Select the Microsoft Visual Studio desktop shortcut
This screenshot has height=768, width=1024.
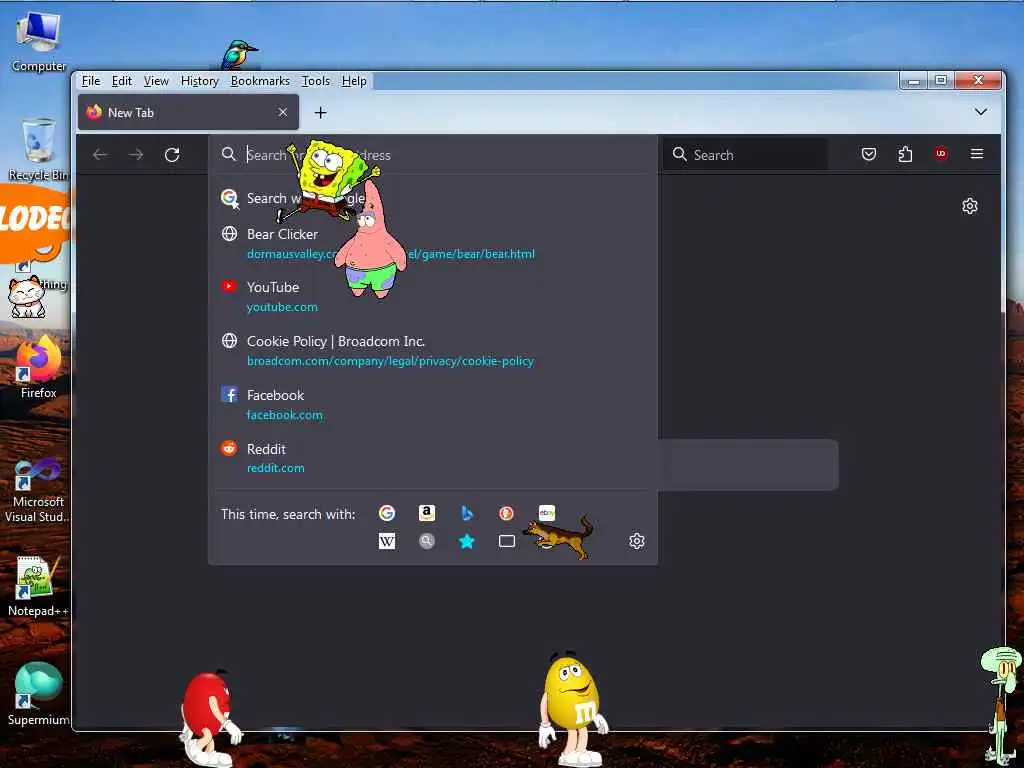pos(38,491)
